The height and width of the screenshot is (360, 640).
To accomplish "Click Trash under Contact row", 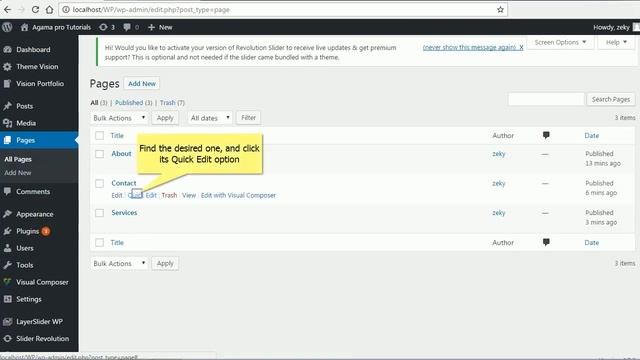I will (x=169, y=196).
